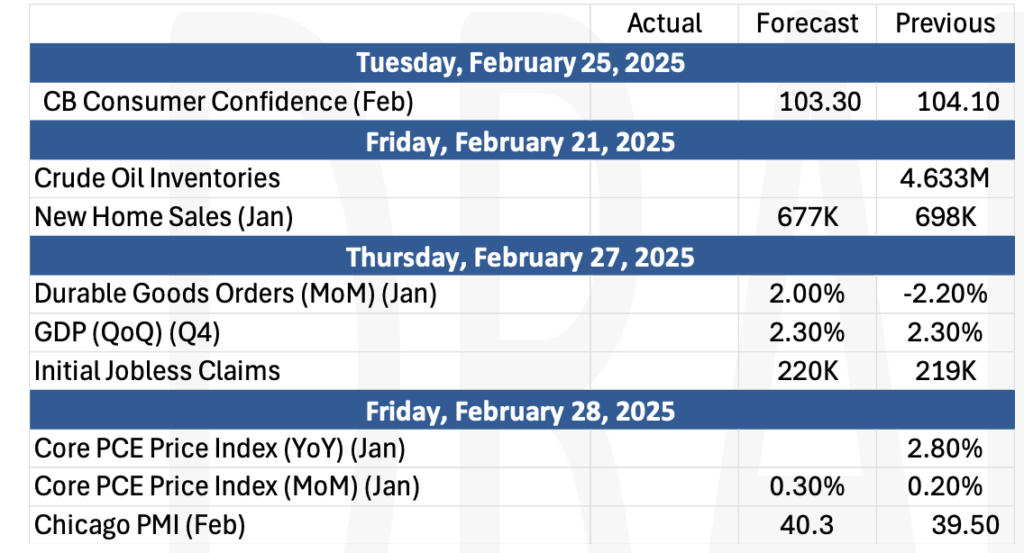Select the Initial Jobless Claims cell
Image resolution: width=1024 pixels, height=553 pixels.
pyautogui.click(x=310, y=371)
